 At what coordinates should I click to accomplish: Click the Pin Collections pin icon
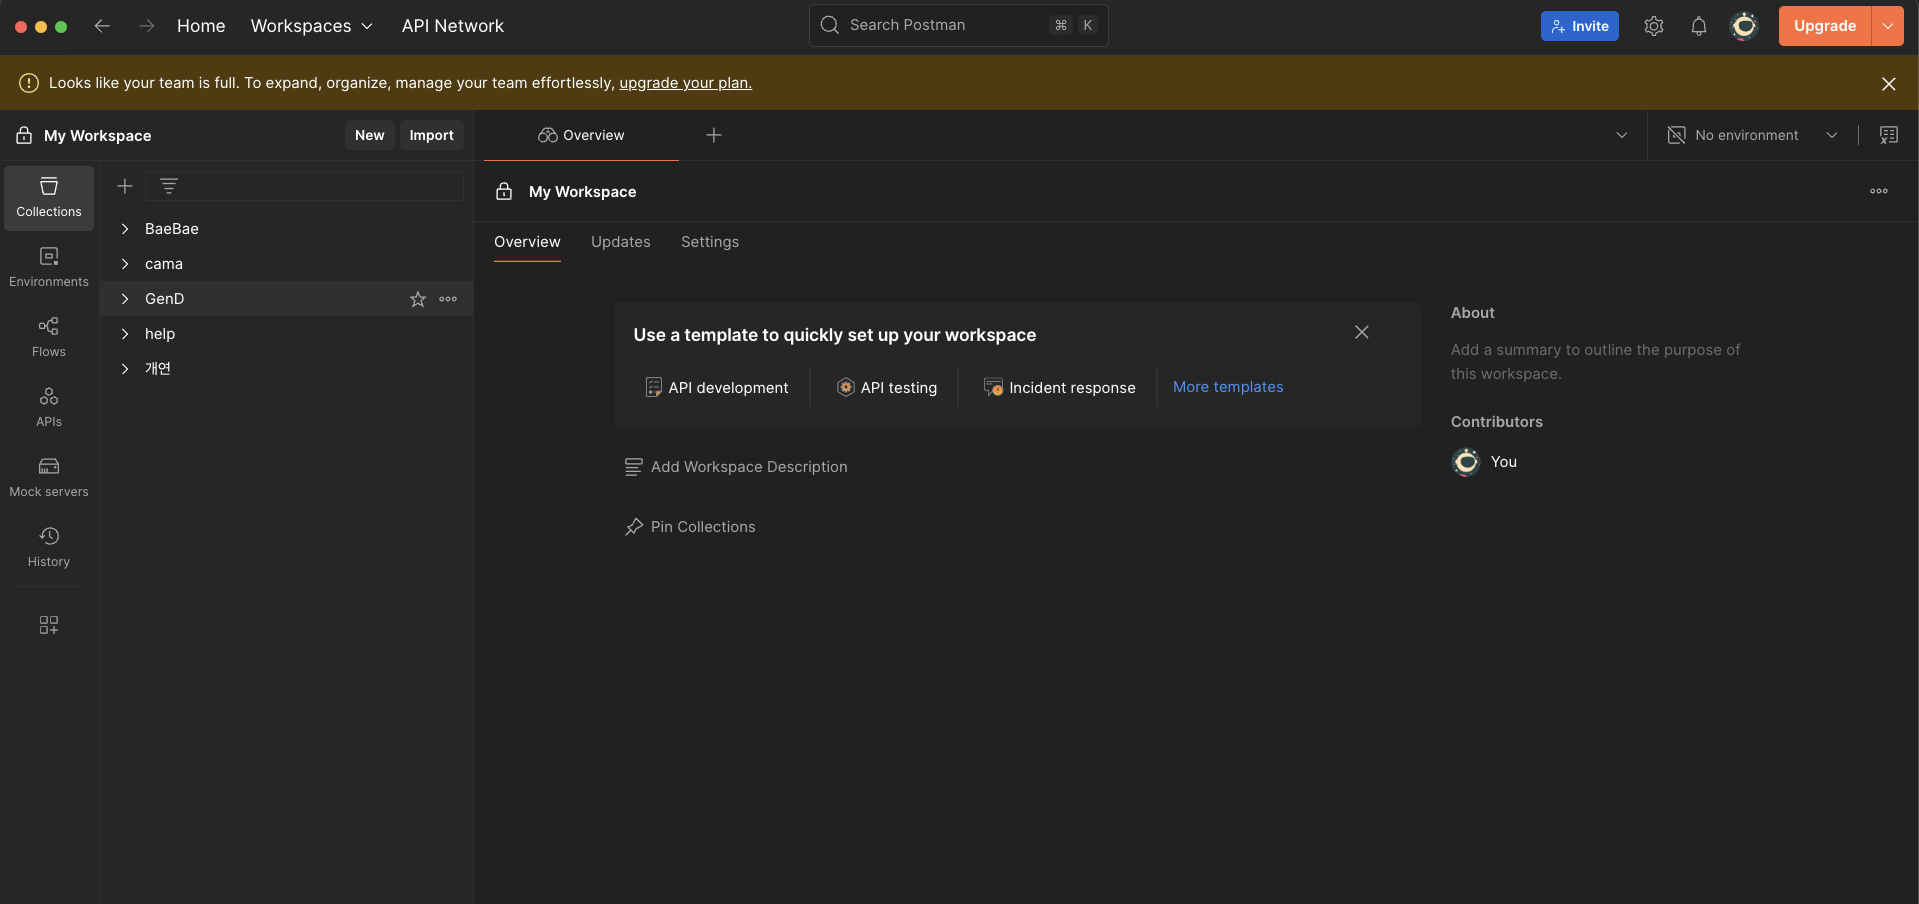coord(634,527)
